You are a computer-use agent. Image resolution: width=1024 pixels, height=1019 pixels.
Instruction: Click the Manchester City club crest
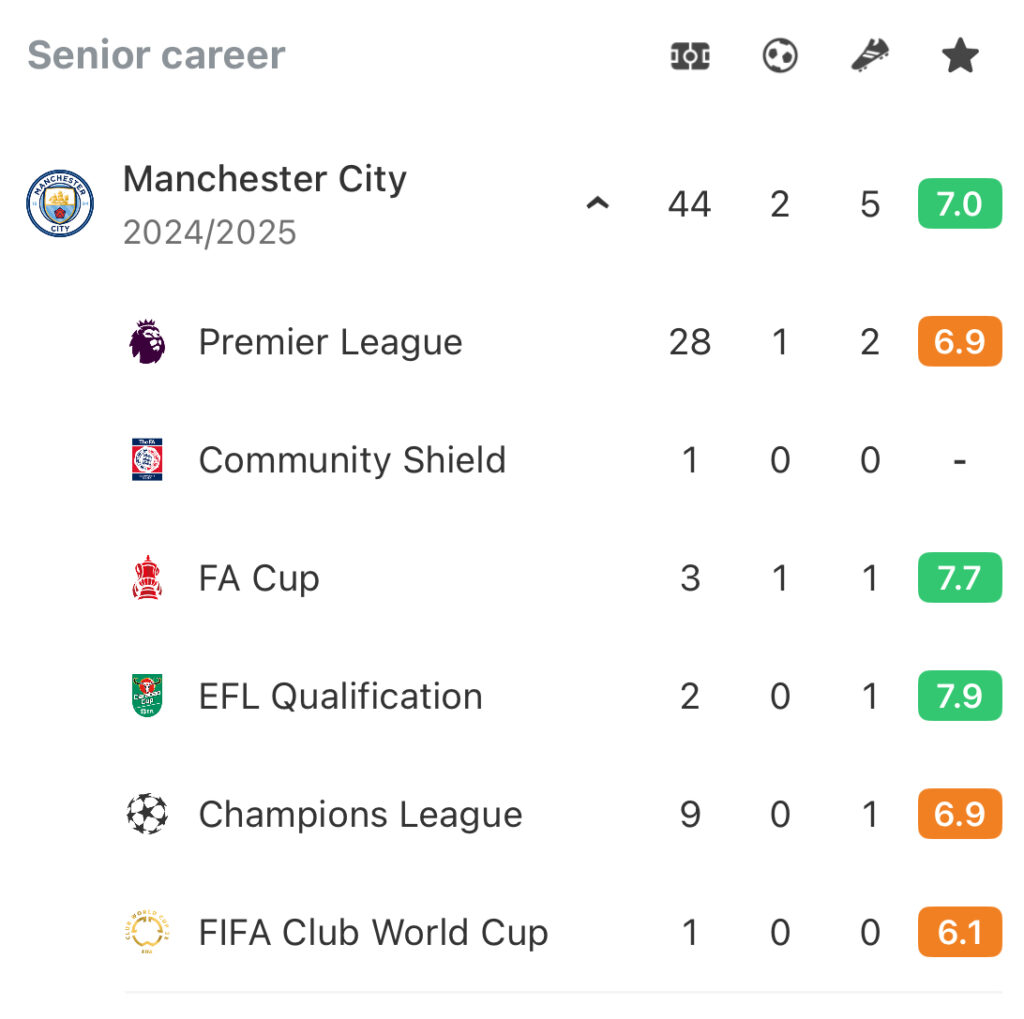(60, 203)
